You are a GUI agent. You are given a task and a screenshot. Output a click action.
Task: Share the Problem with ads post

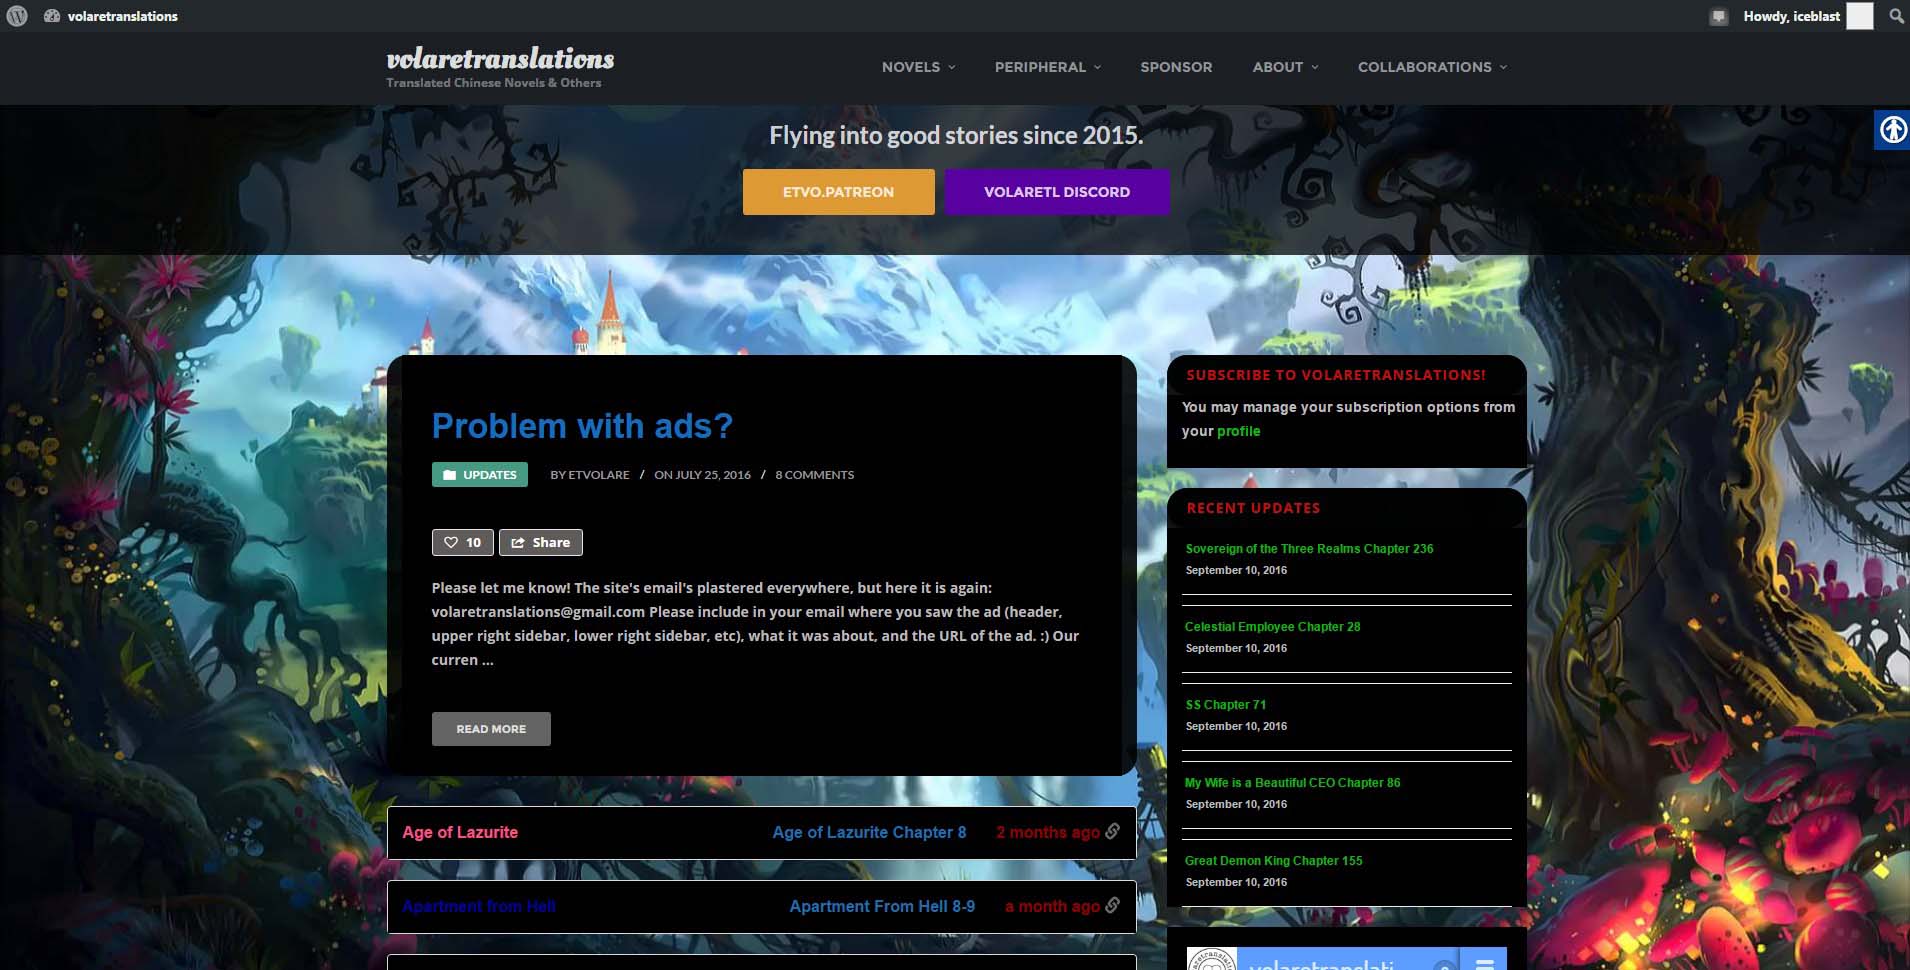[540, 542]
